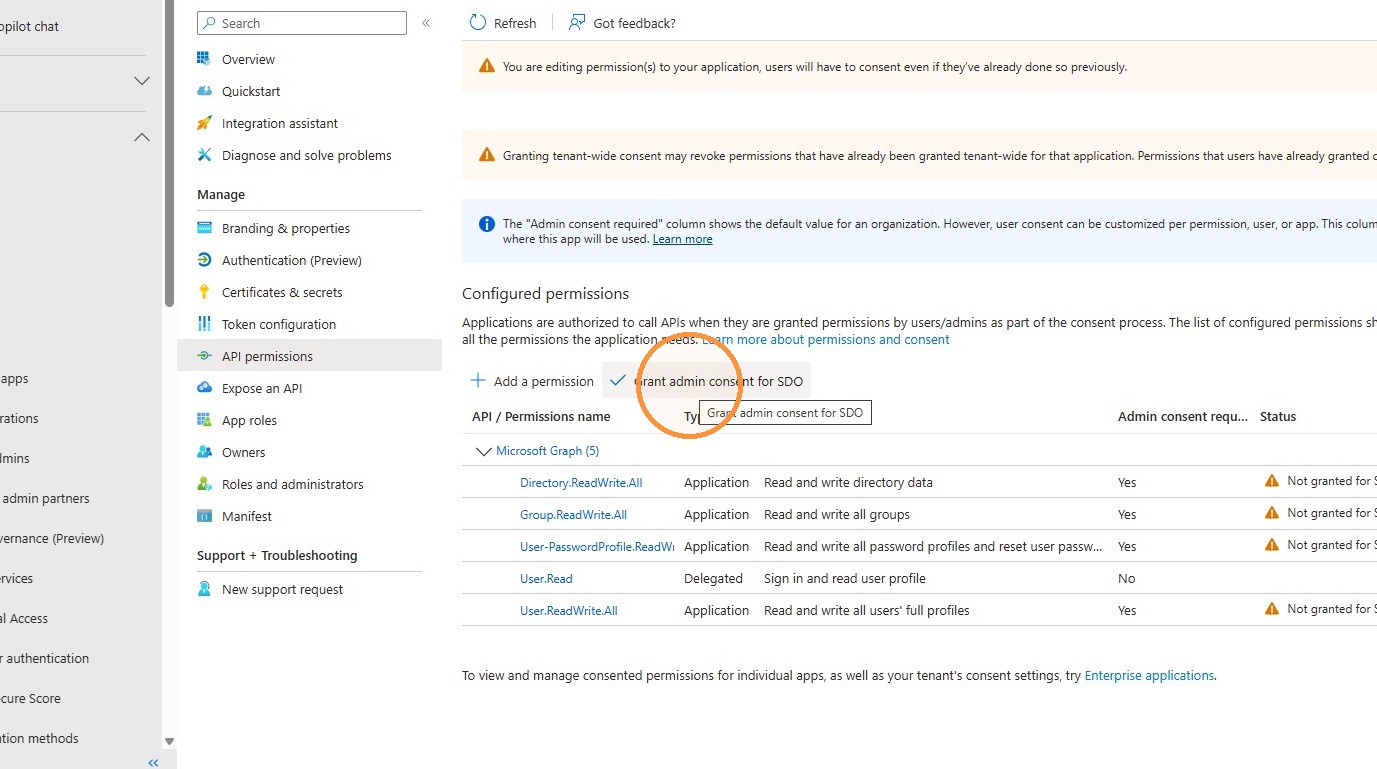The image size is (1377, 769).
Task: Click the "API / Permissions name" column header
Action: [x=541, y=417]
